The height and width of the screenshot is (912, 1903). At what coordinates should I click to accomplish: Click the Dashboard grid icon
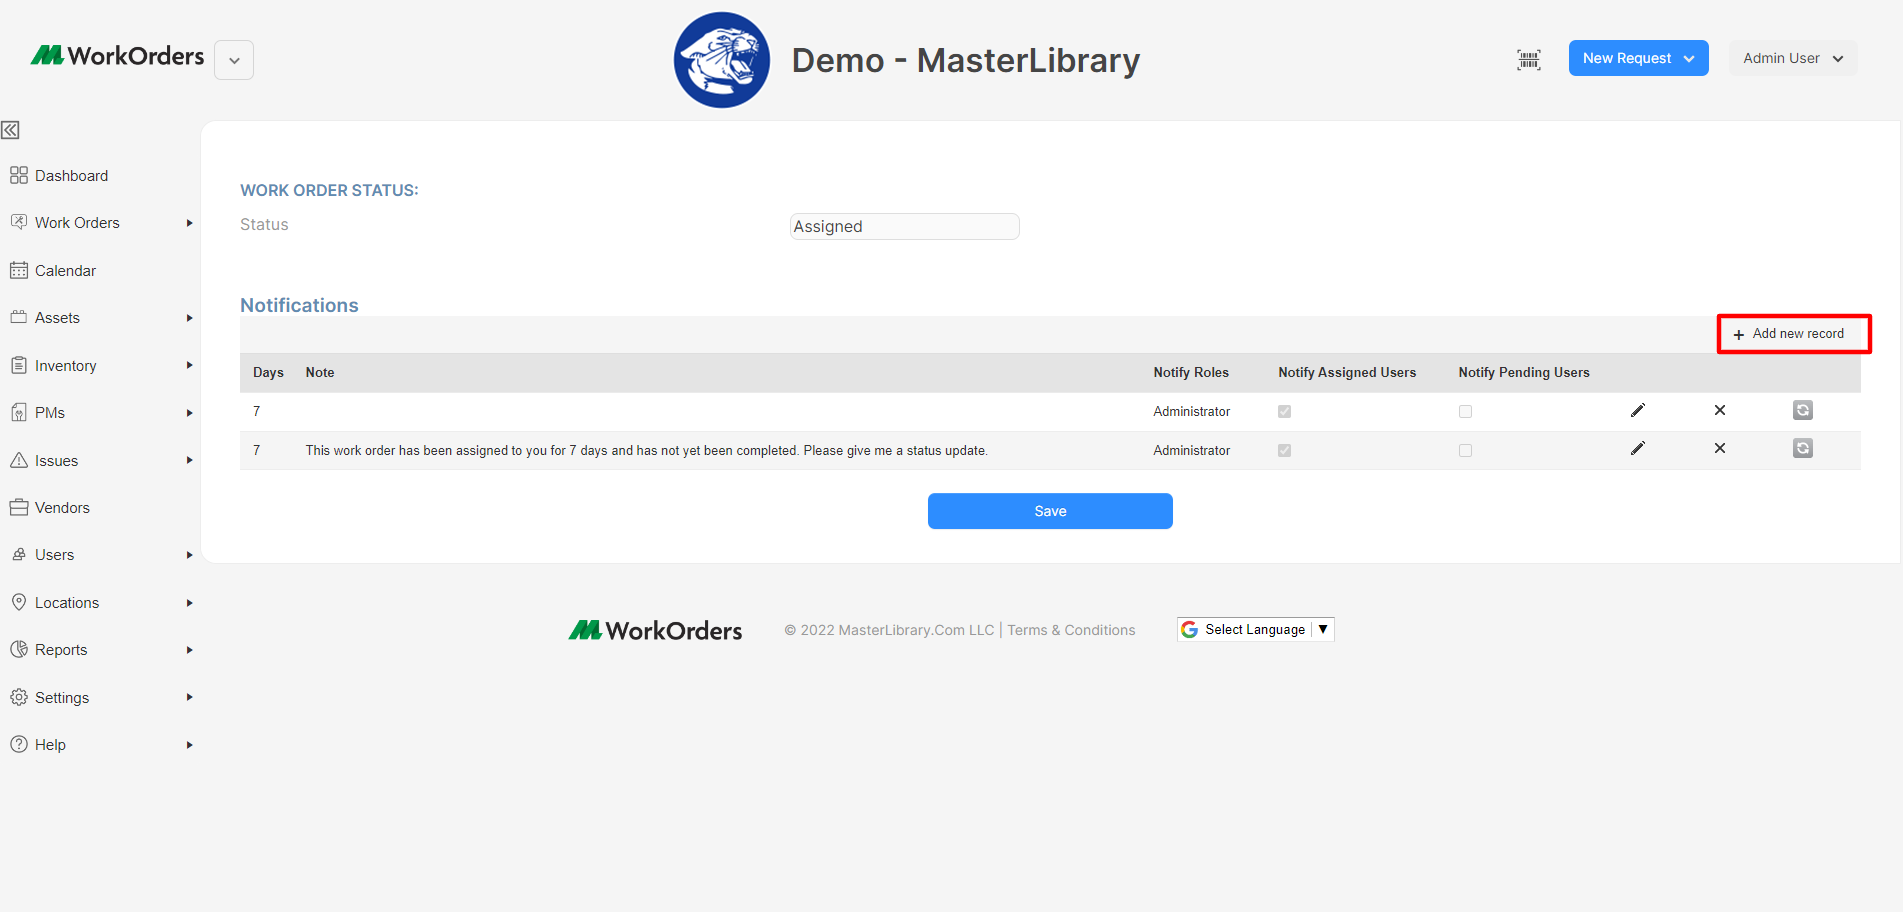point(19,176)
